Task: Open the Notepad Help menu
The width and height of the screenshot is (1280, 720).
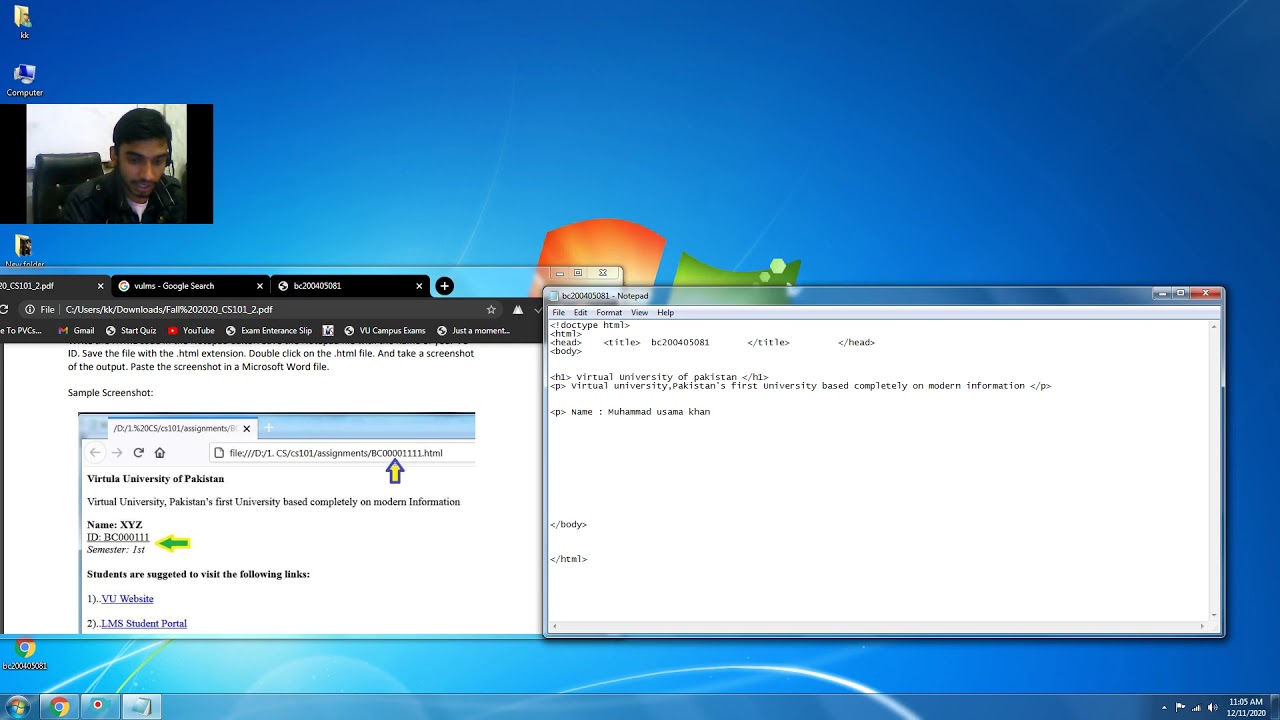Action: pyautogui.click(x=665, y=313)
